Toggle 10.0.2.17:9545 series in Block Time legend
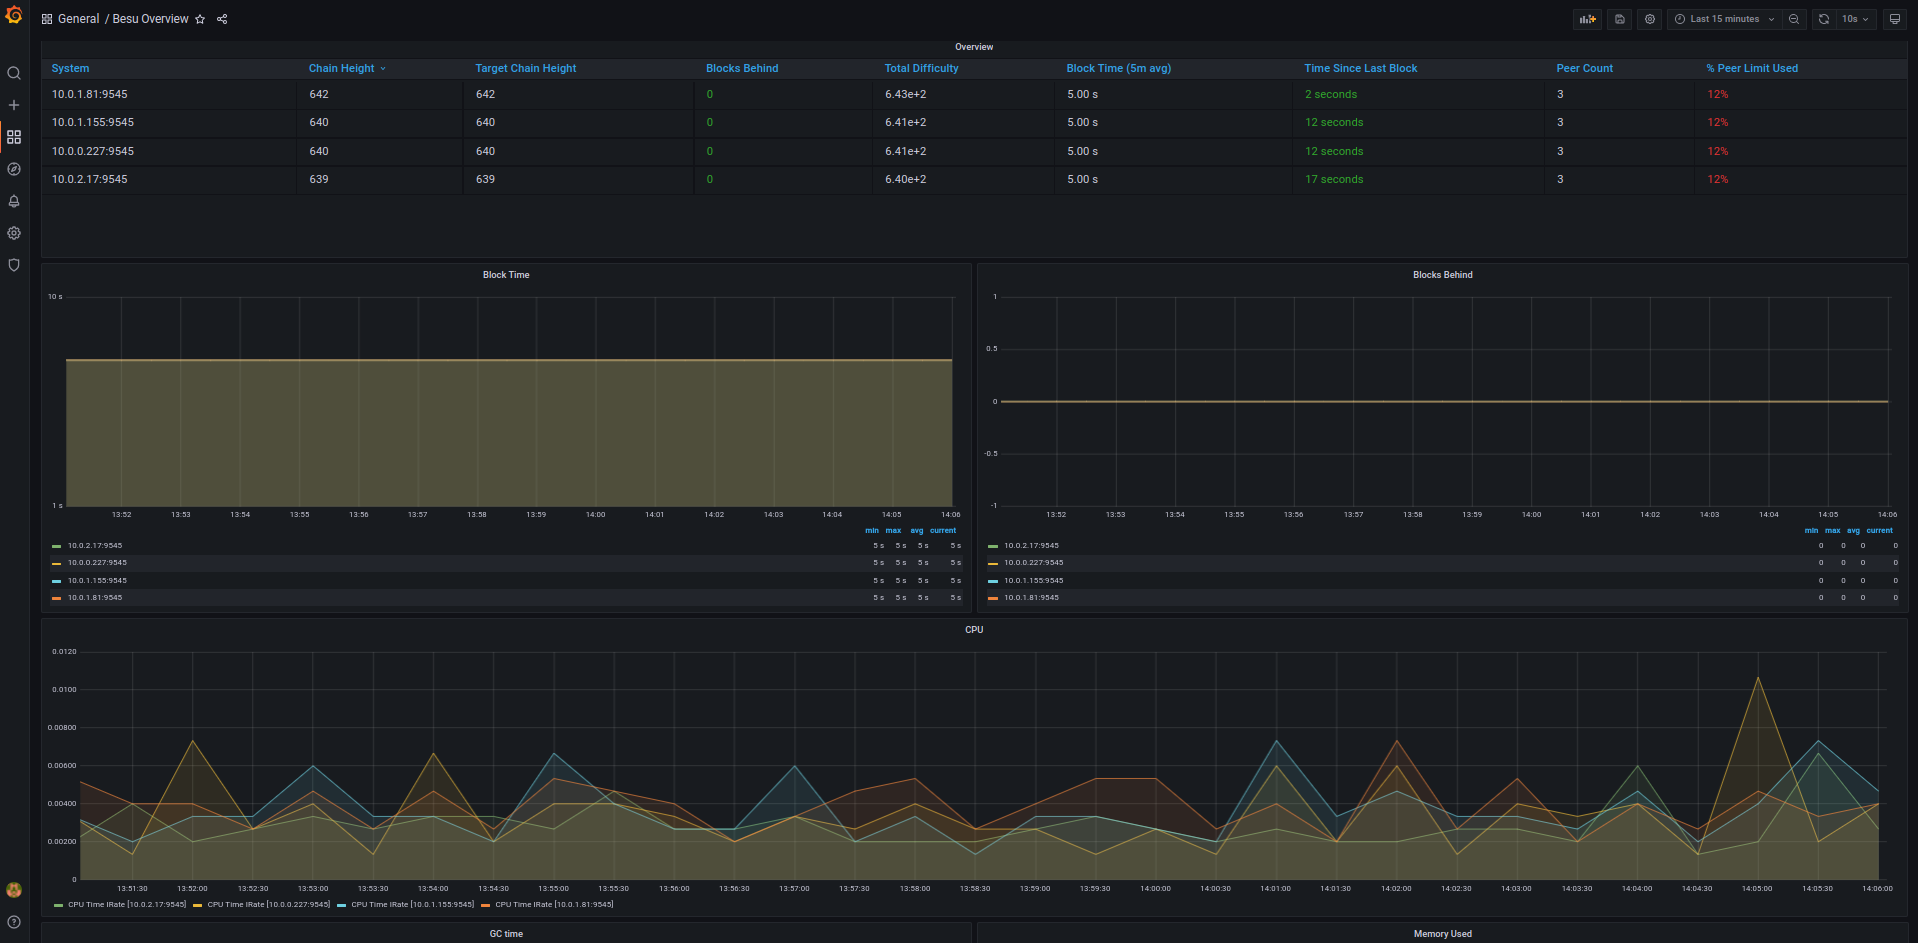The width and height of the screenshot is (1918, 943). click(95, 545)
